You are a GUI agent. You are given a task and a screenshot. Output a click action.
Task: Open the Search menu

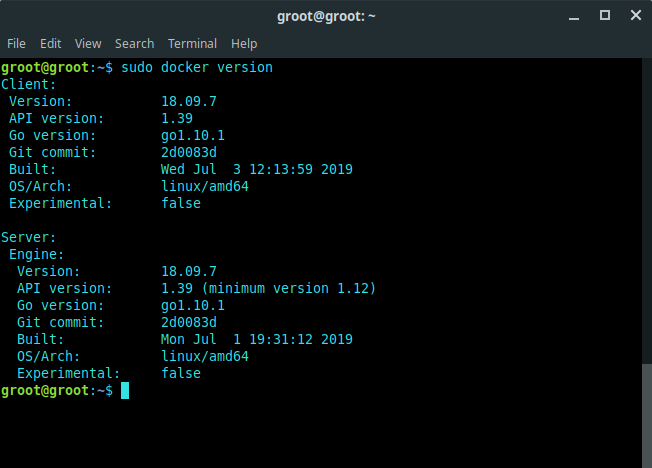pos(134,44)
